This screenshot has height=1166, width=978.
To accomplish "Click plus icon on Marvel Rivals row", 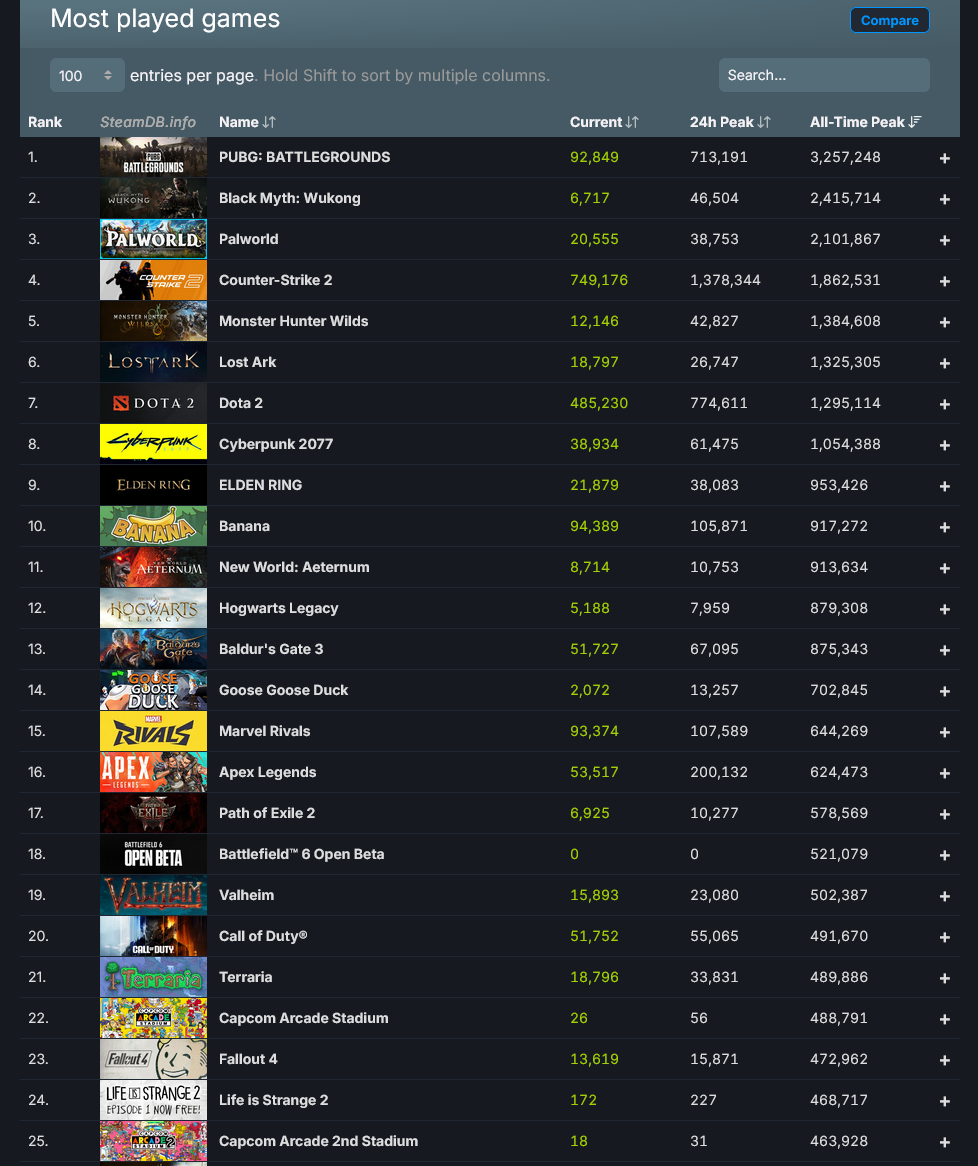I will tap(945, 732).
